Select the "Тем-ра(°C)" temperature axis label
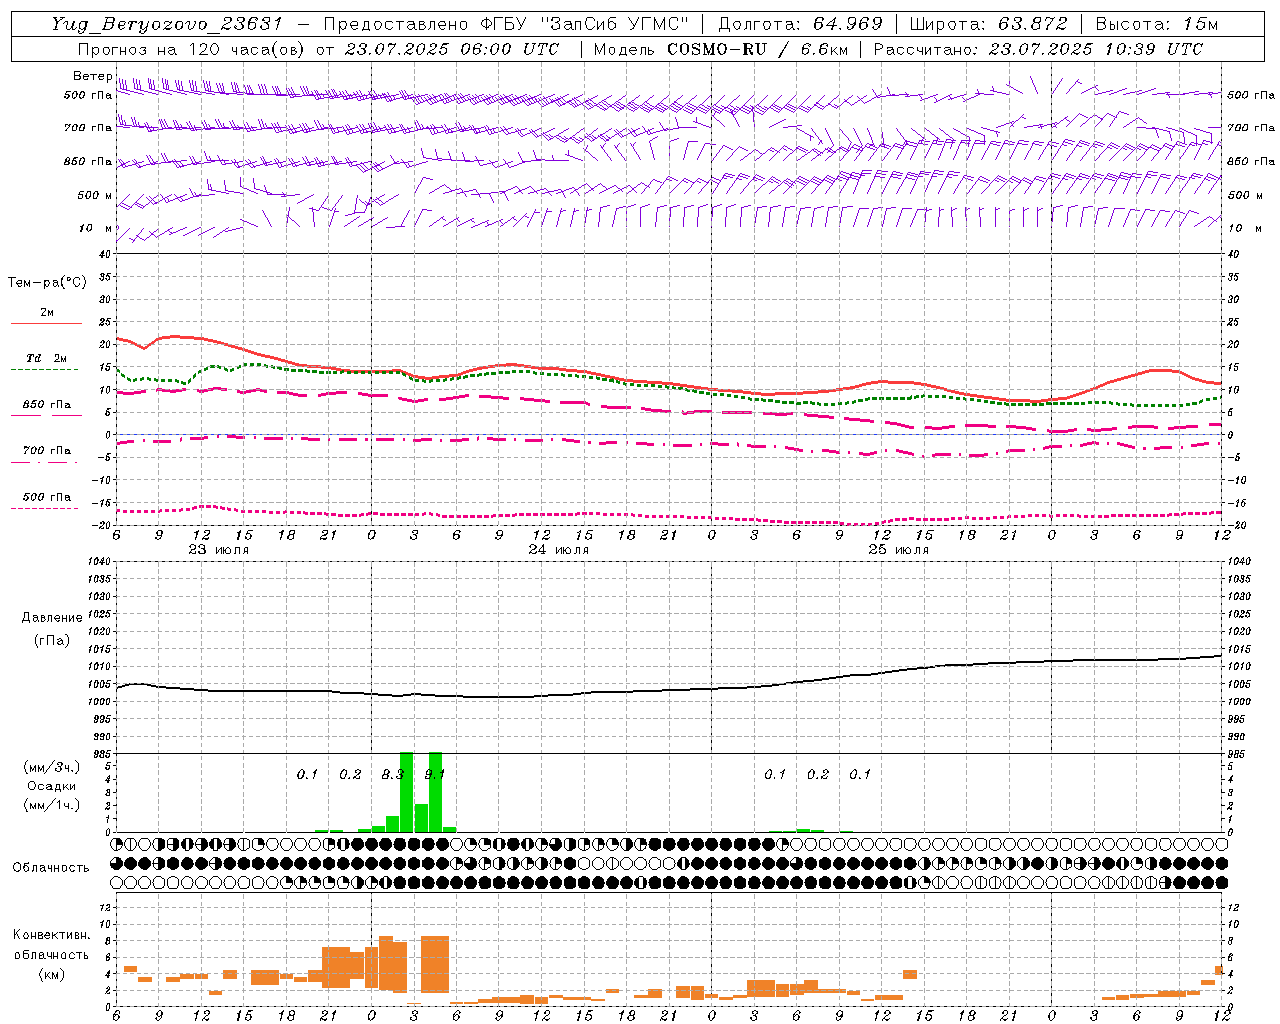 click(x=47, y=283)
